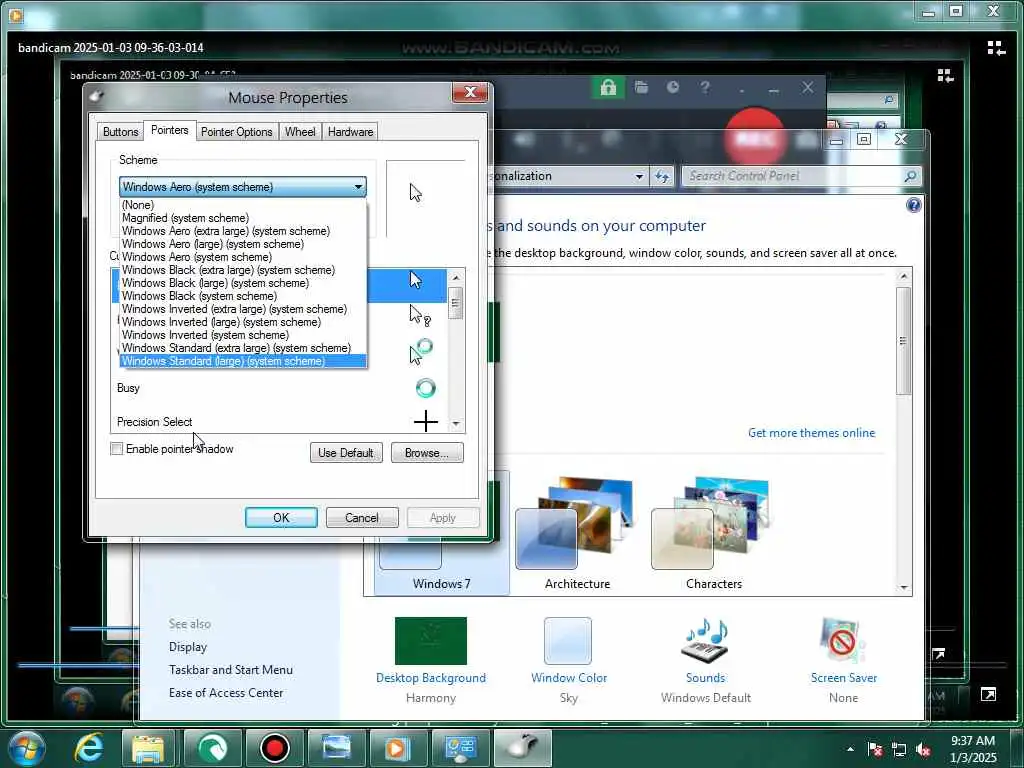Click the Bandicam lock icon

[608, 88]
